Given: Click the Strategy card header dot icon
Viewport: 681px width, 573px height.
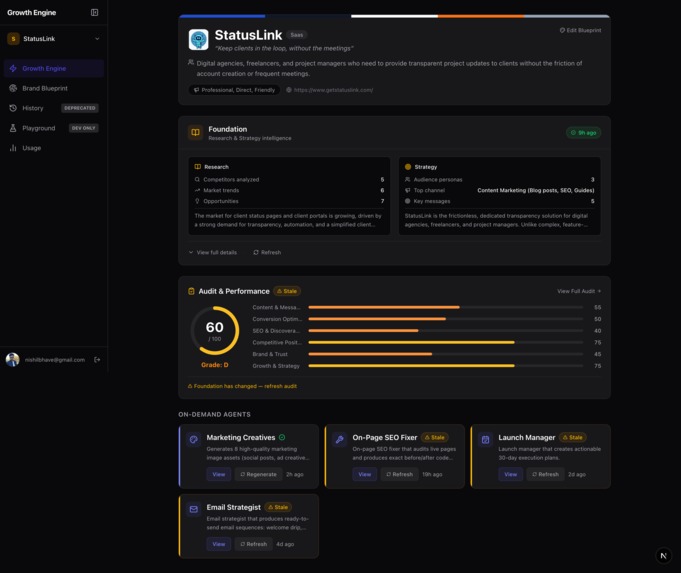Looking at the screenshot, I should 408,167.
